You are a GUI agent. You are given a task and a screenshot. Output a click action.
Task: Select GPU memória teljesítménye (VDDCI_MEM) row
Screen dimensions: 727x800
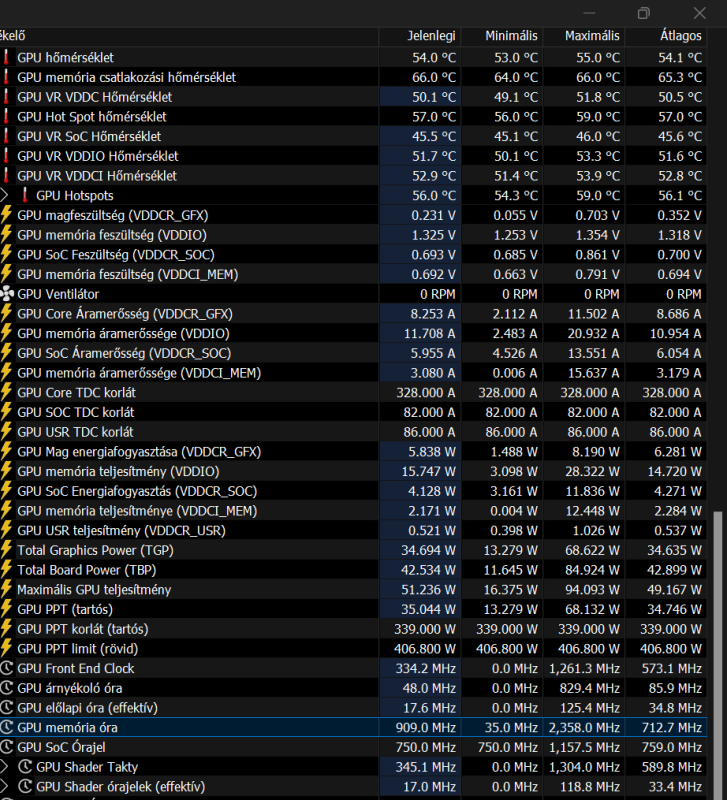tap(353, 511)
